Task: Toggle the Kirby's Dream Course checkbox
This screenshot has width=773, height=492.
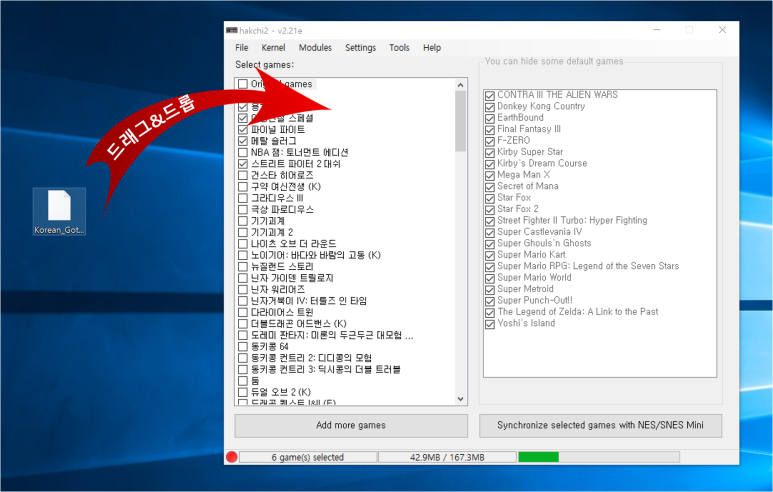Action: (x=490, y=164)
